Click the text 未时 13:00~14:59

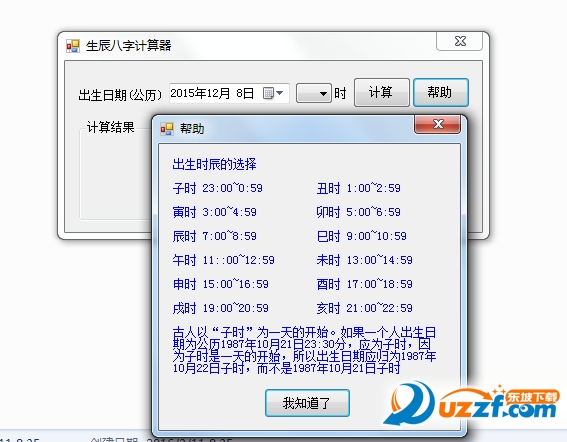(364, 260)
